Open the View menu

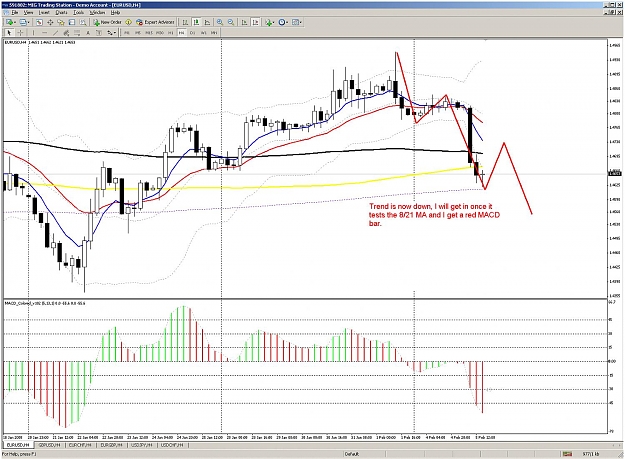pos(28,12)
